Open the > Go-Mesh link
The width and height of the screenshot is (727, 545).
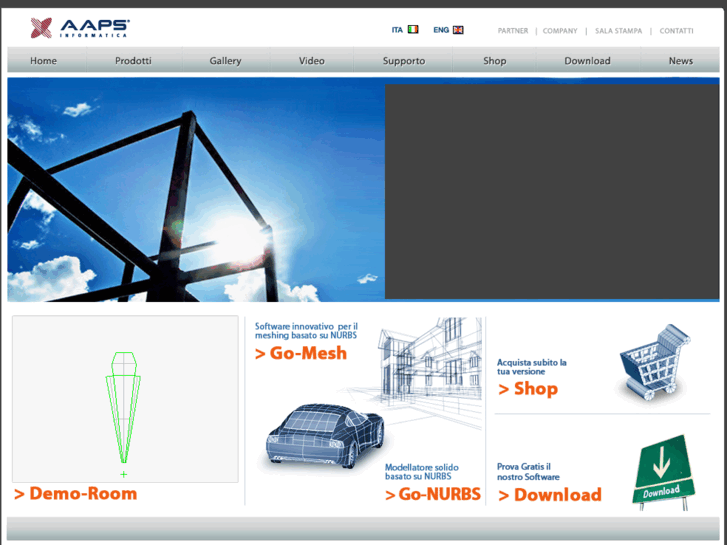point(301,353)
